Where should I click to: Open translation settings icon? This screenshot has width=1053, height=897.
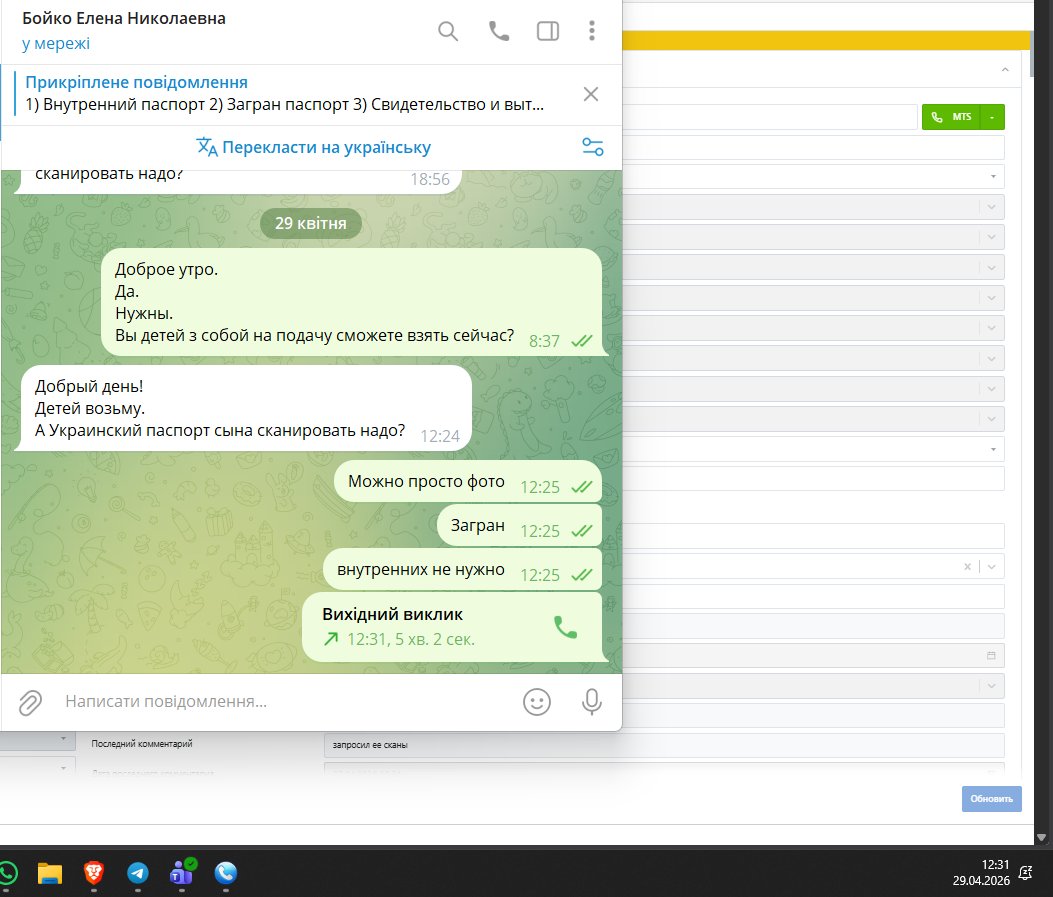[x=592, y=147]
